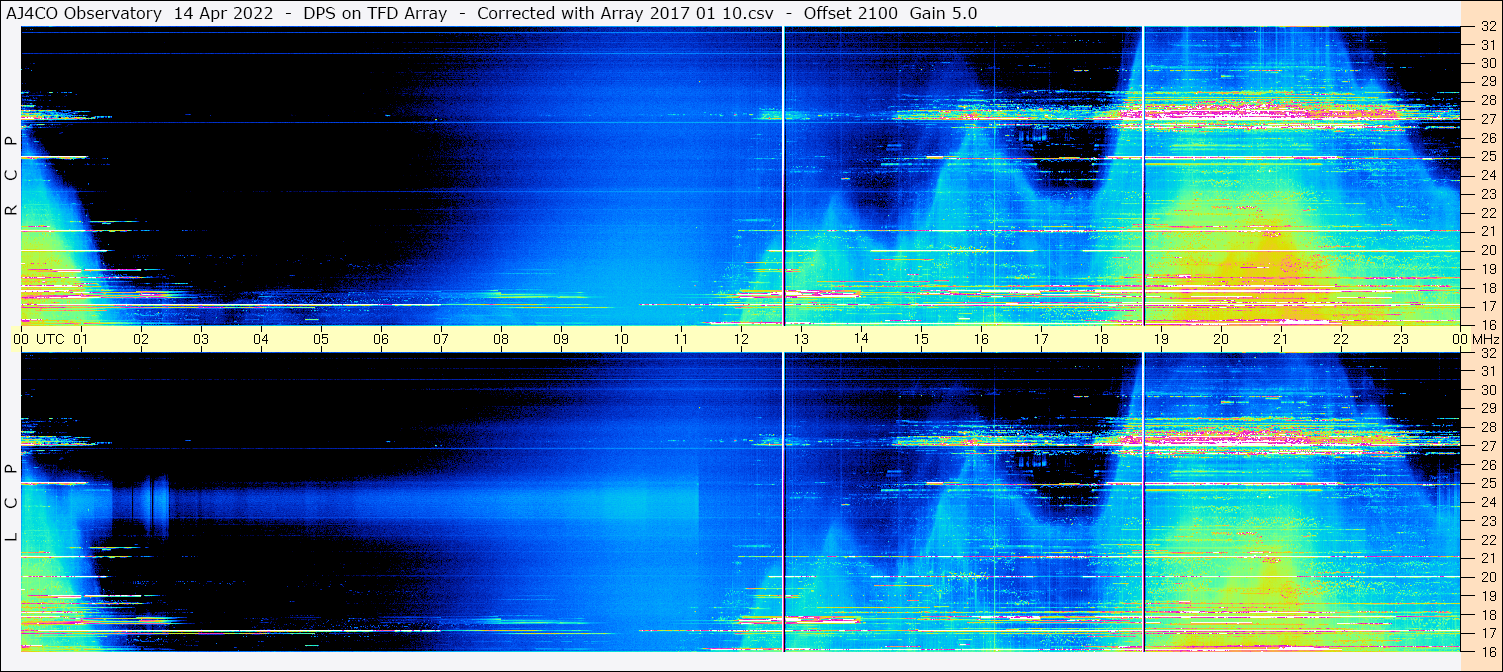Click the Gain 5.0 text in header
The image size is (1503, 672).
point(943,13)
